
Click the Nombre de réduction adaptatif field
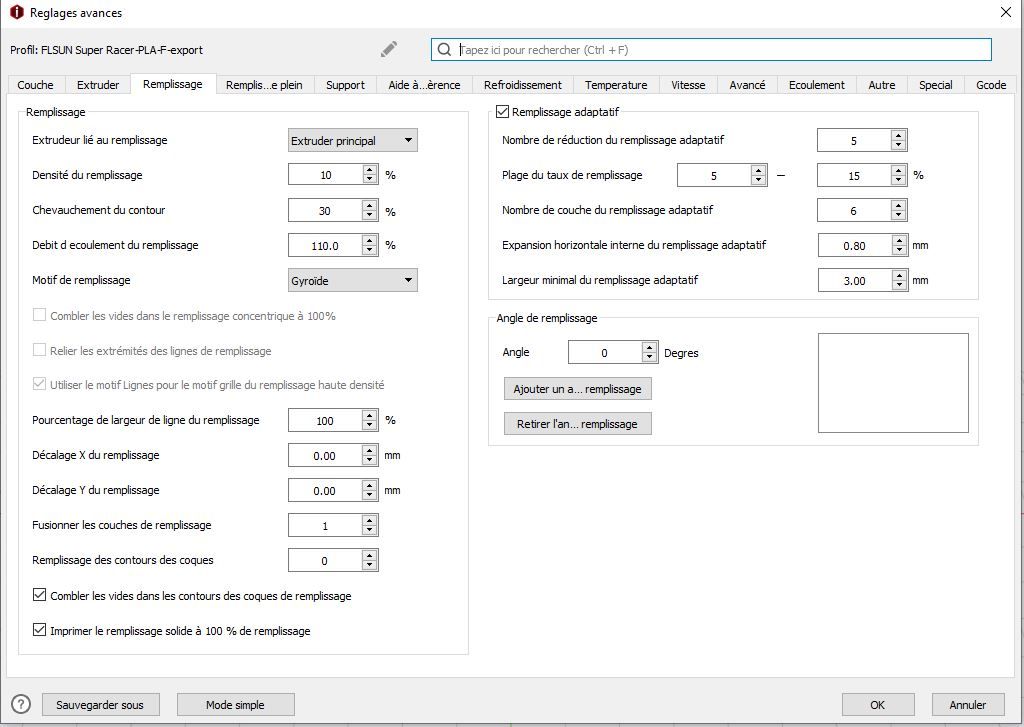click(854, 140)
